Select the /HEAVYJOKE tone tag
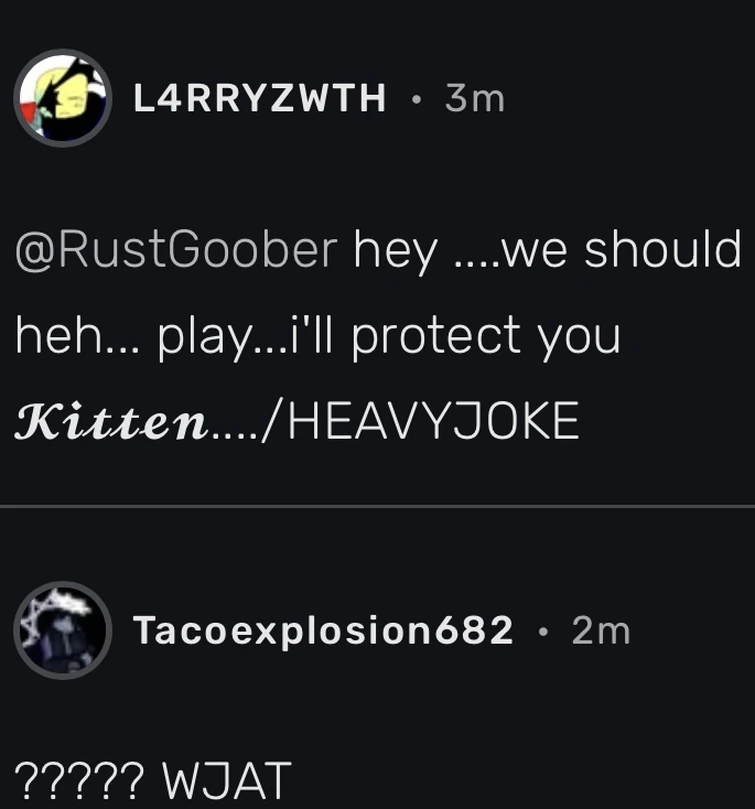 pyautogui.click(x=421, y=420)
